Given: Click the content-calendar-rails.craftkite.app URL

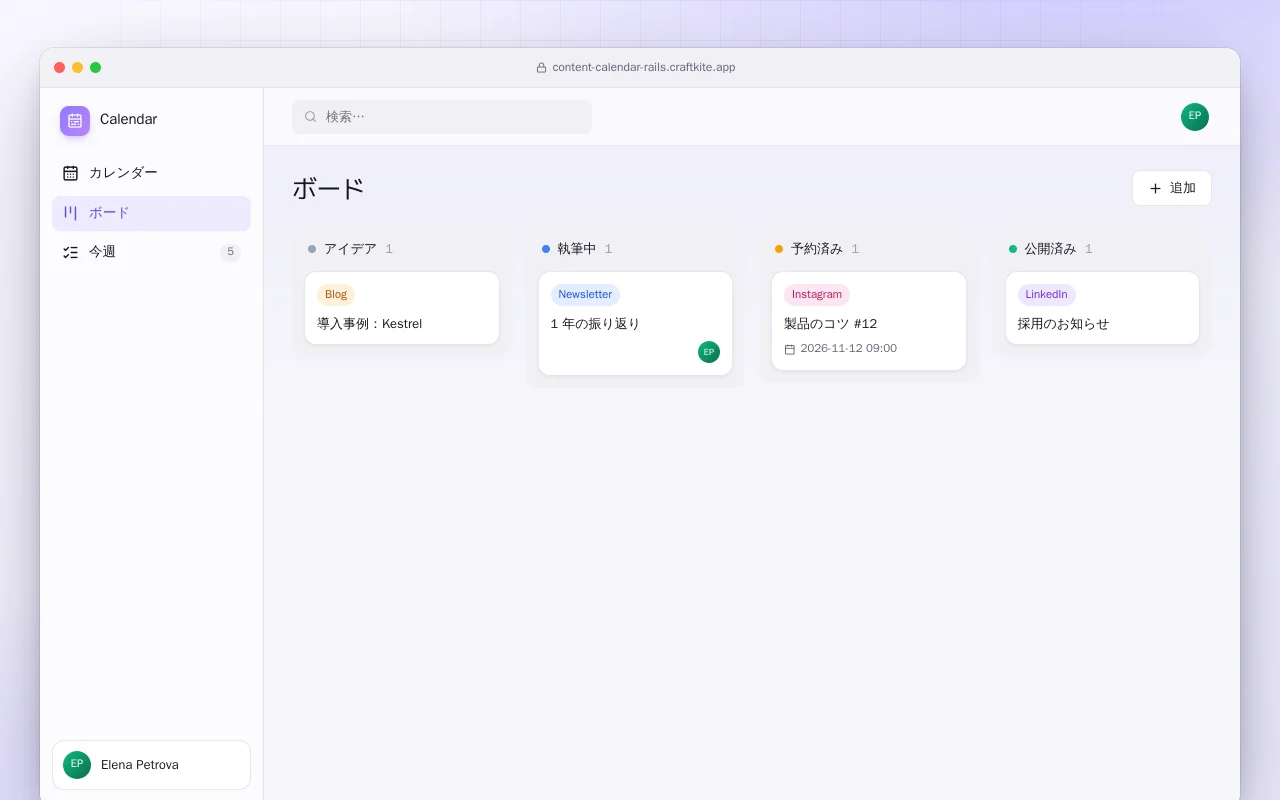Looking at the screenshot, I should click(x=644, y=68).
